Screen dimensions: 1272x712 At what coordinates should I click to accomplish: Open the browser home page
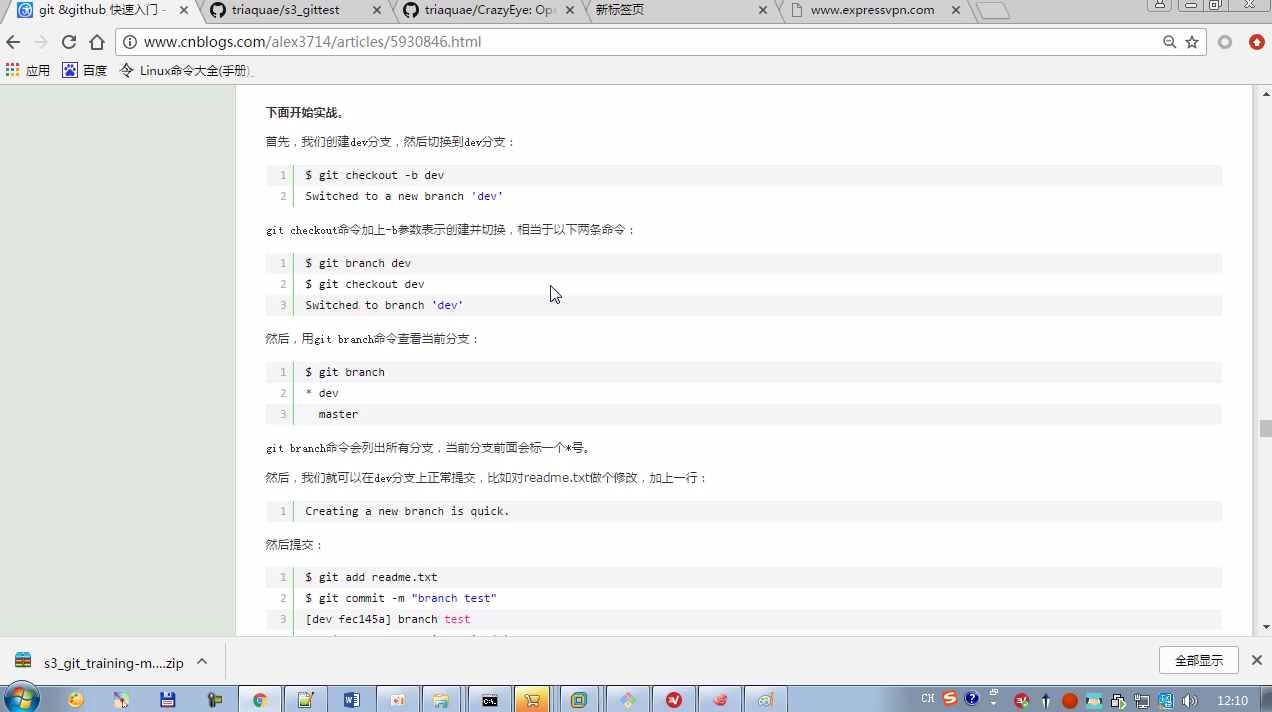(97, 42)
